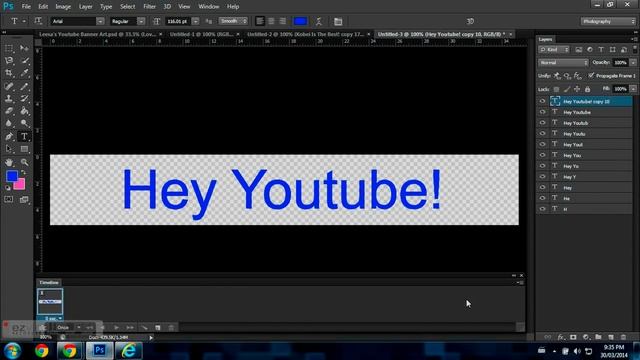Select the Magic Wand tool

pyautogui.click(x=24, y=61)
